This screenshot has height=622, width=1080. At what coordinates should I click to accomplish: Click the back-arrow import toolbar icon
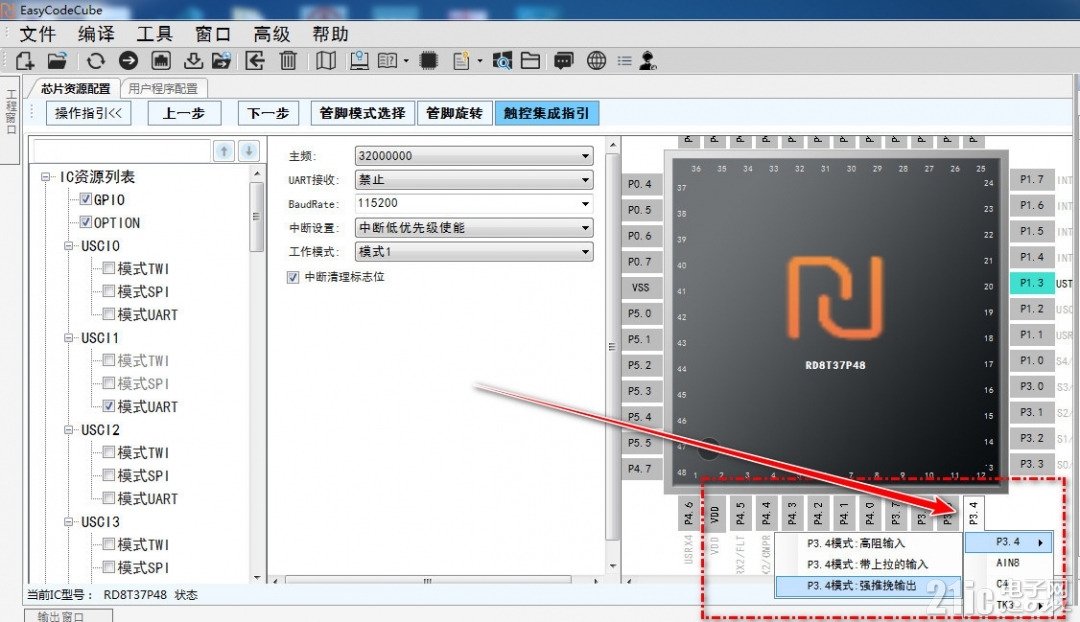click(x=255, y=61)
